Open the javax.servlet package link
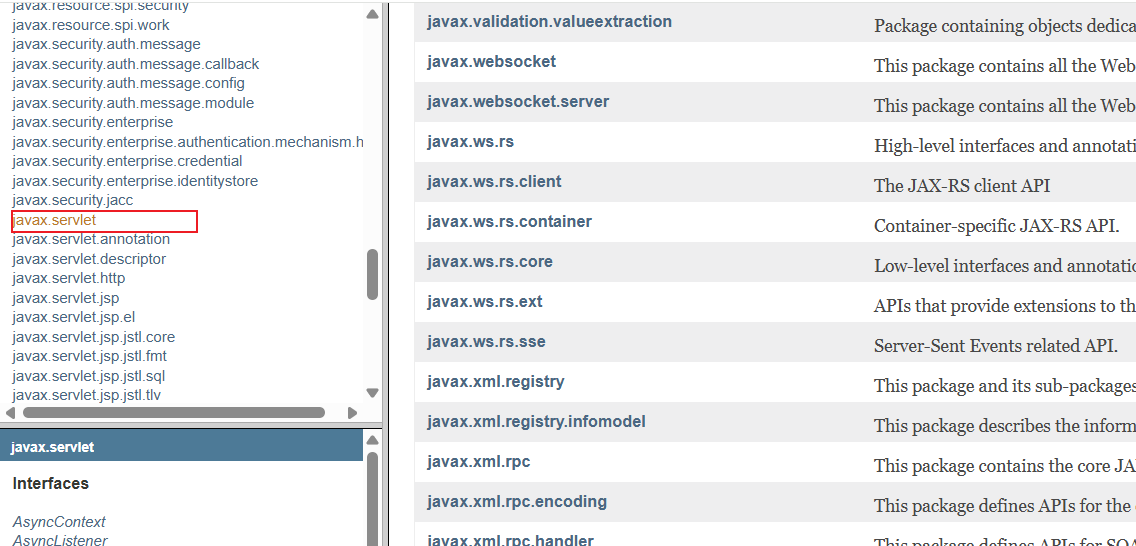This screenshot has height=546, width=1136. point(54,220)
